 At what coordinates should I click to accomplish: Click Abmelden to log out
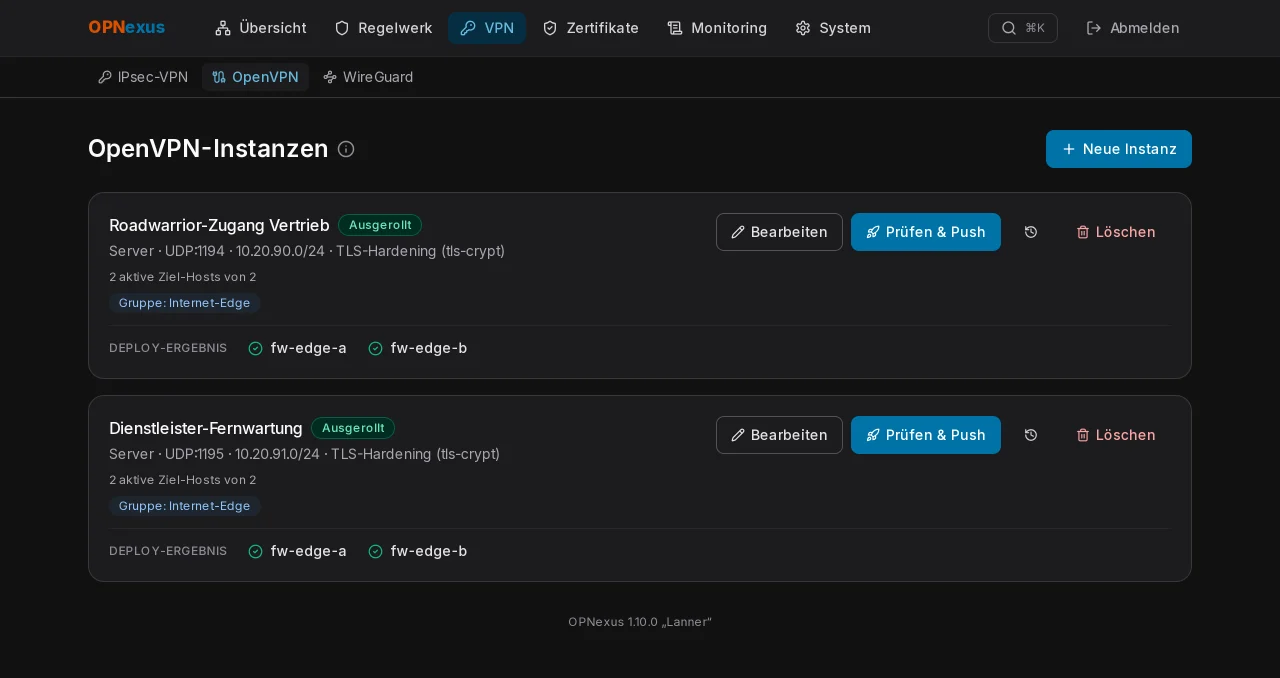(1133, 28)
